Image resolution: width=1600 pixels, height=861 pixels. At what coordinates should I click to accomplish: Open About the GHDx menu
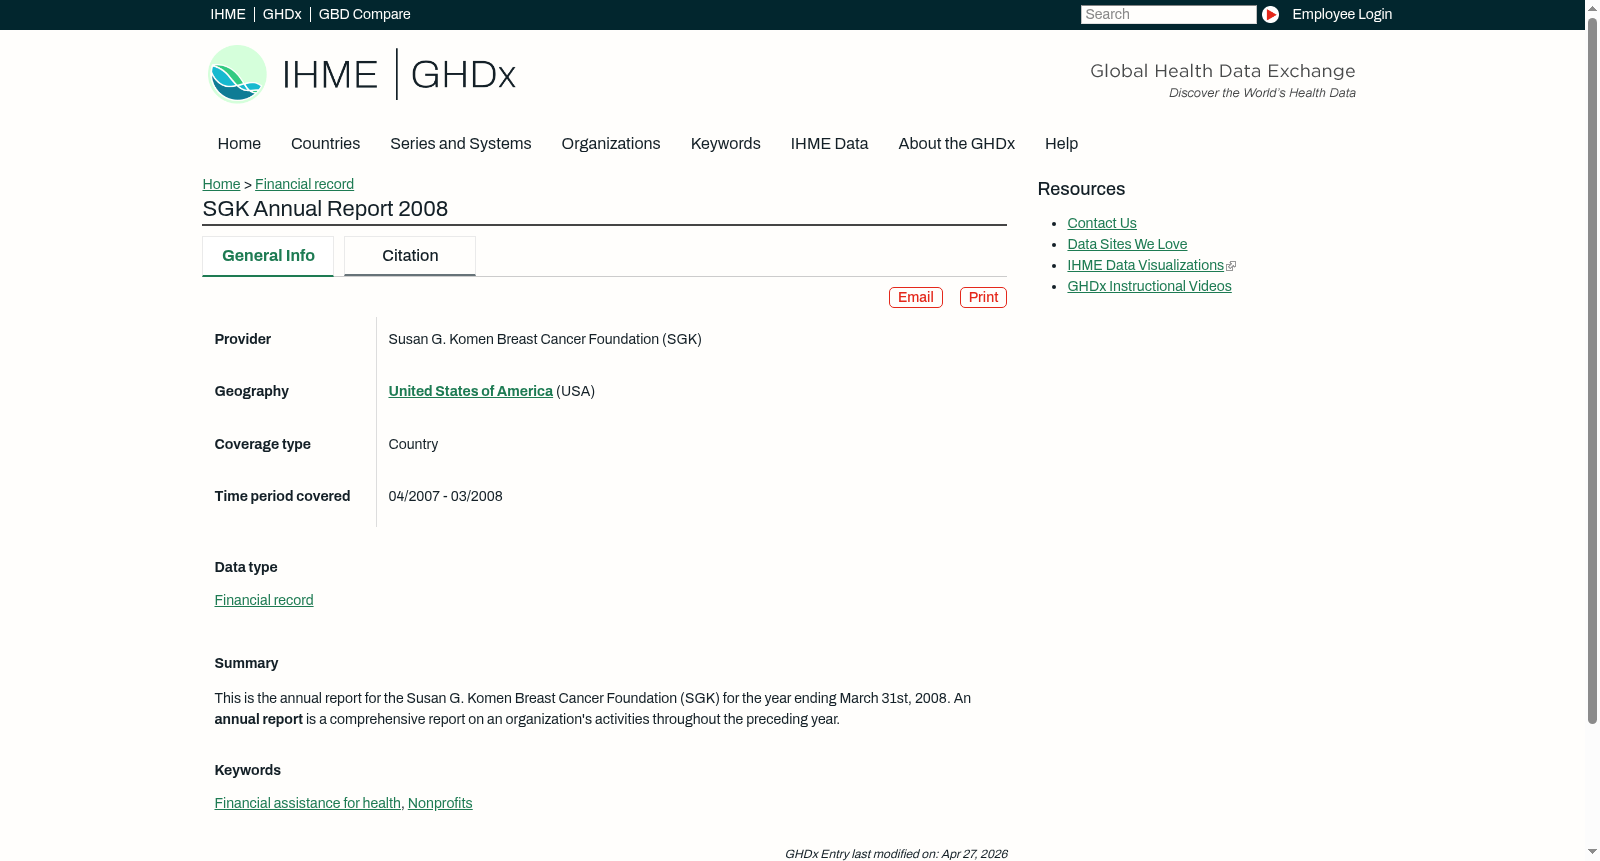click(x=956, y=144)
